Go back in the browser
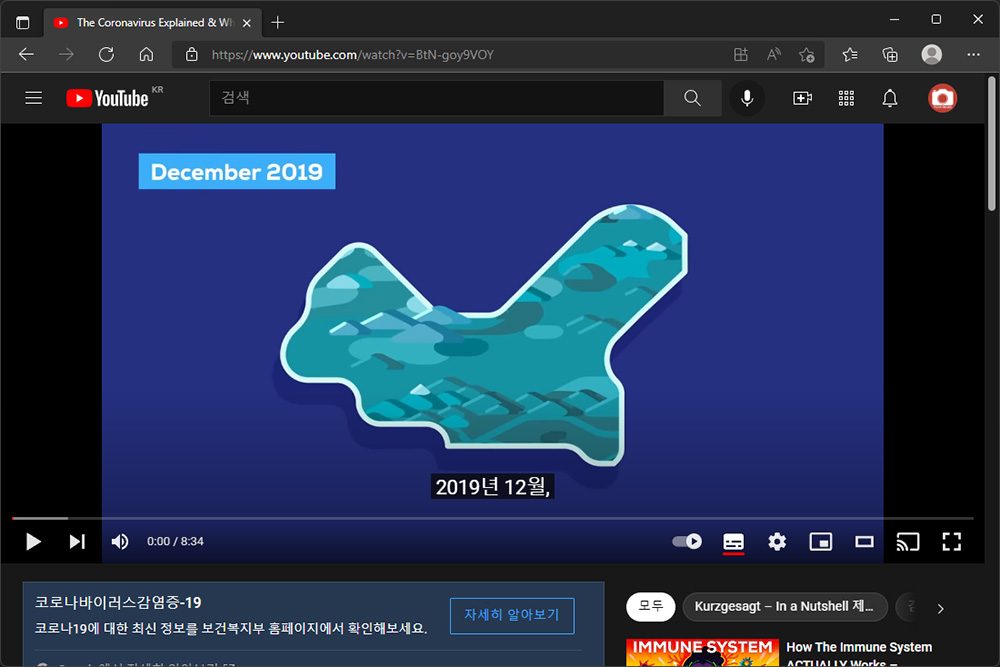1000x667 pixels. 26,55
